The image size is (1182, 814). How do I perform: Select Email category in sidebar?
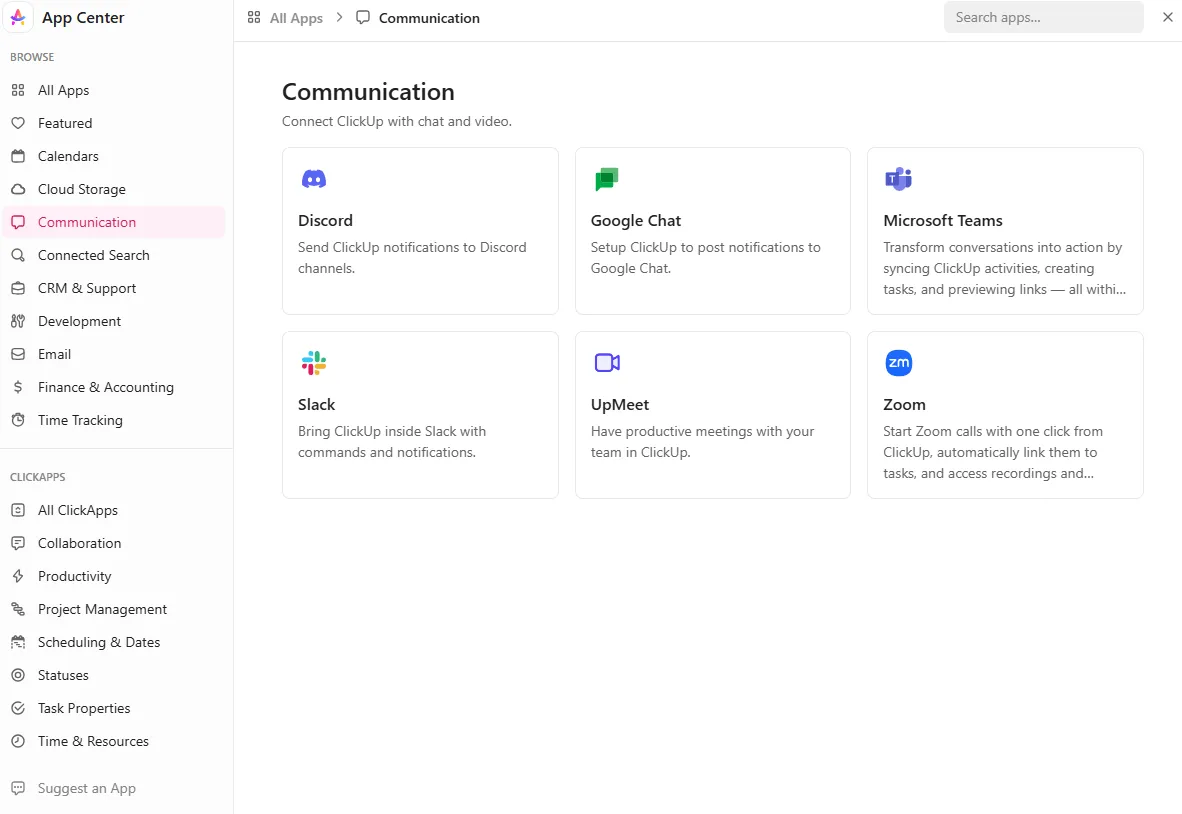[x=114, y=354]
